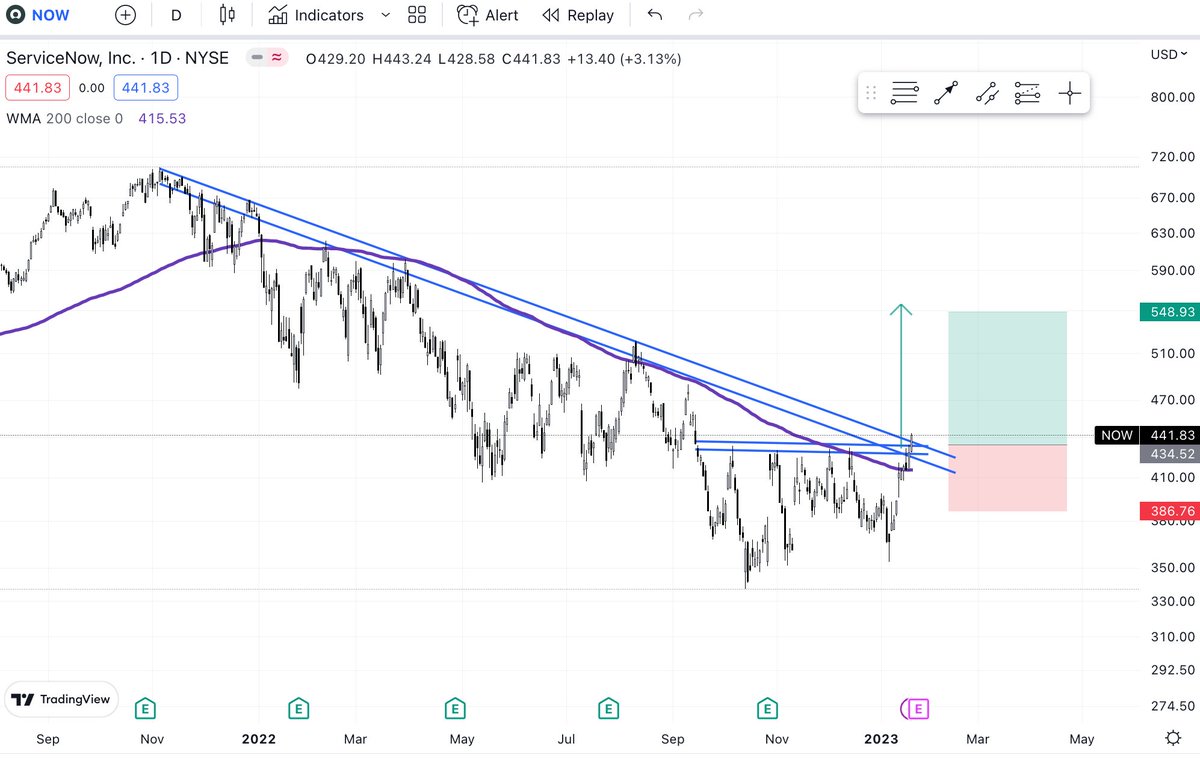1200x758 pixels.
Task: Open the multi-chart layout grid icon
Action: pyautogui.click(x=417, y=15)
